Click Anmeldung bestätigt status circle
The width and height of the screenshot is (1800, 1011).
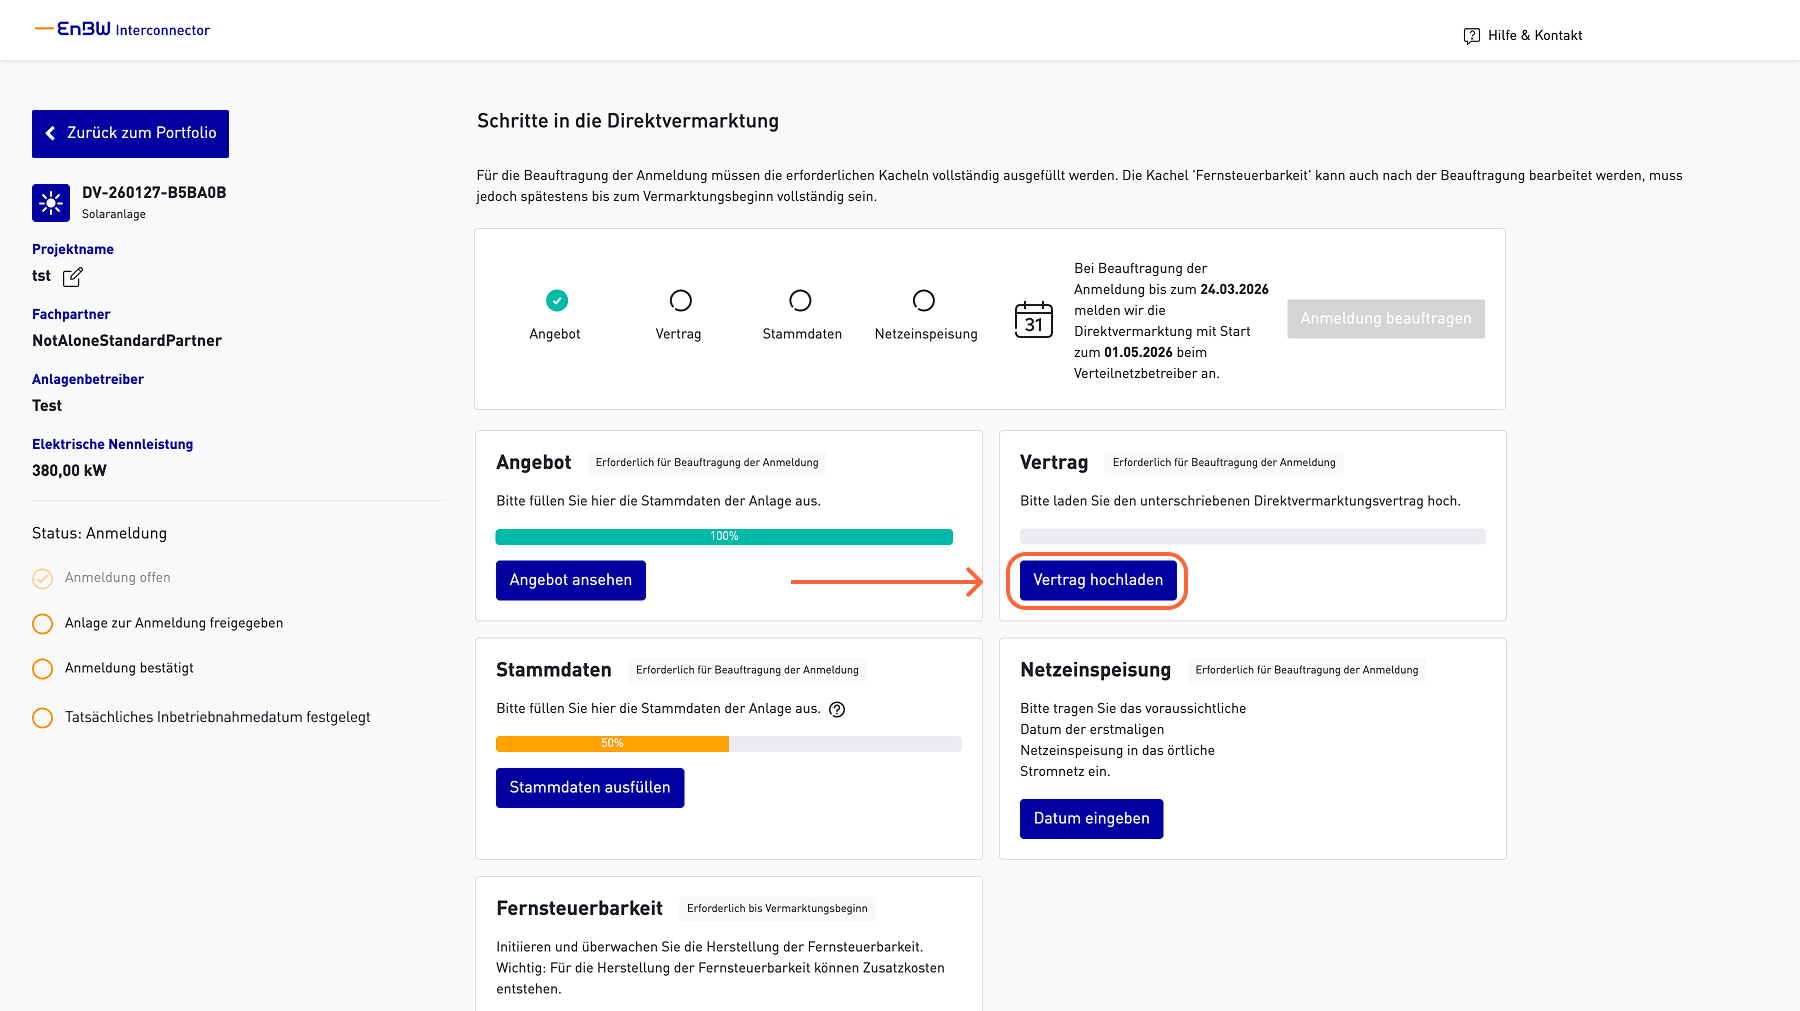coord(42,669)
